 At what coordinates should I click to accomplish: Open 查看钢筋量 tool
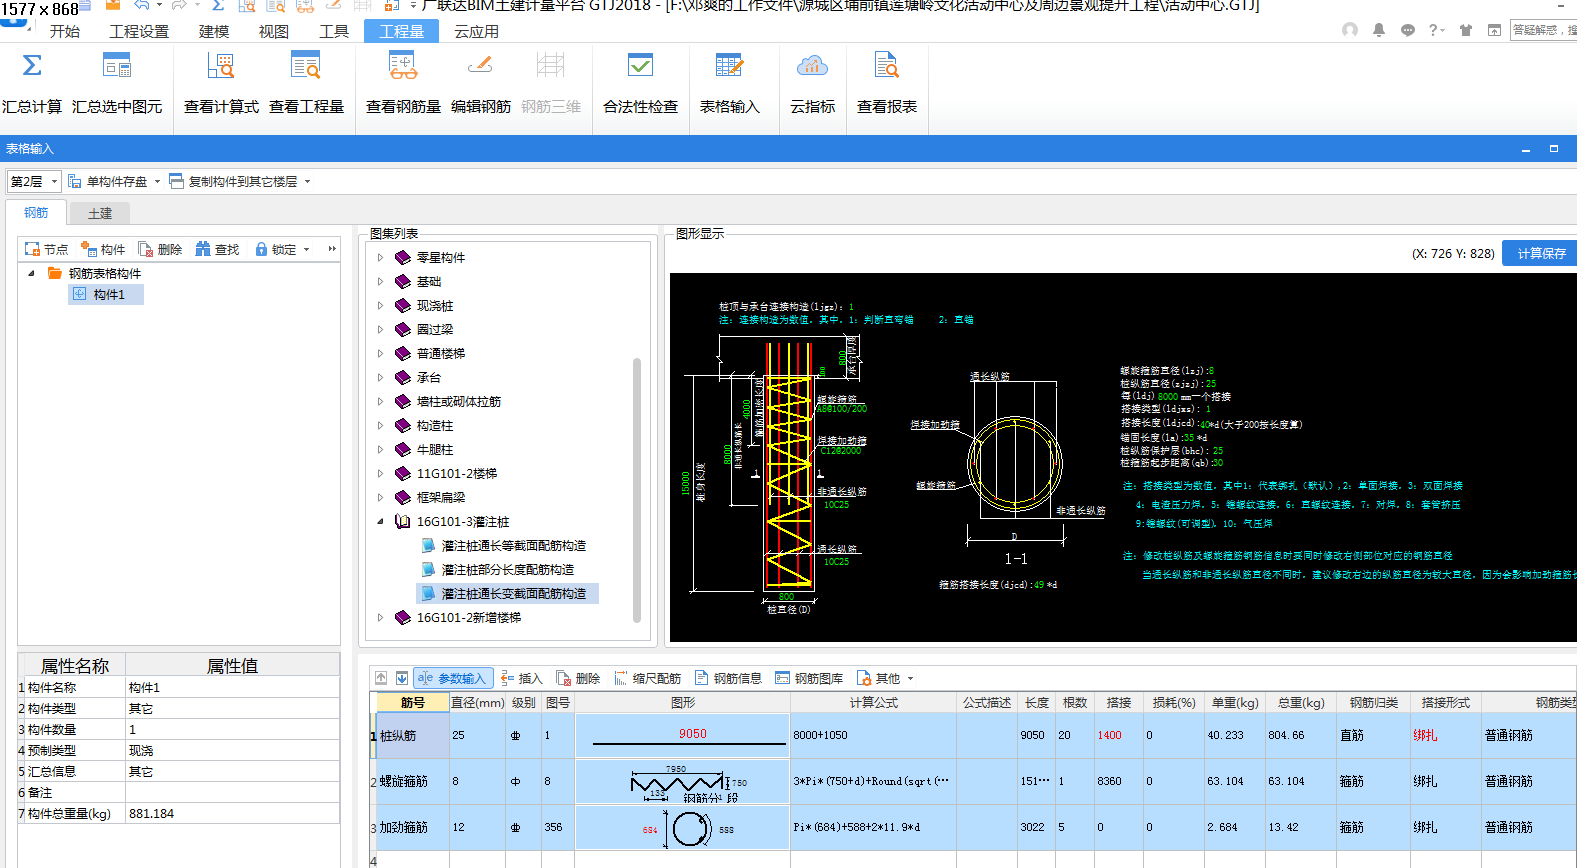403,84
